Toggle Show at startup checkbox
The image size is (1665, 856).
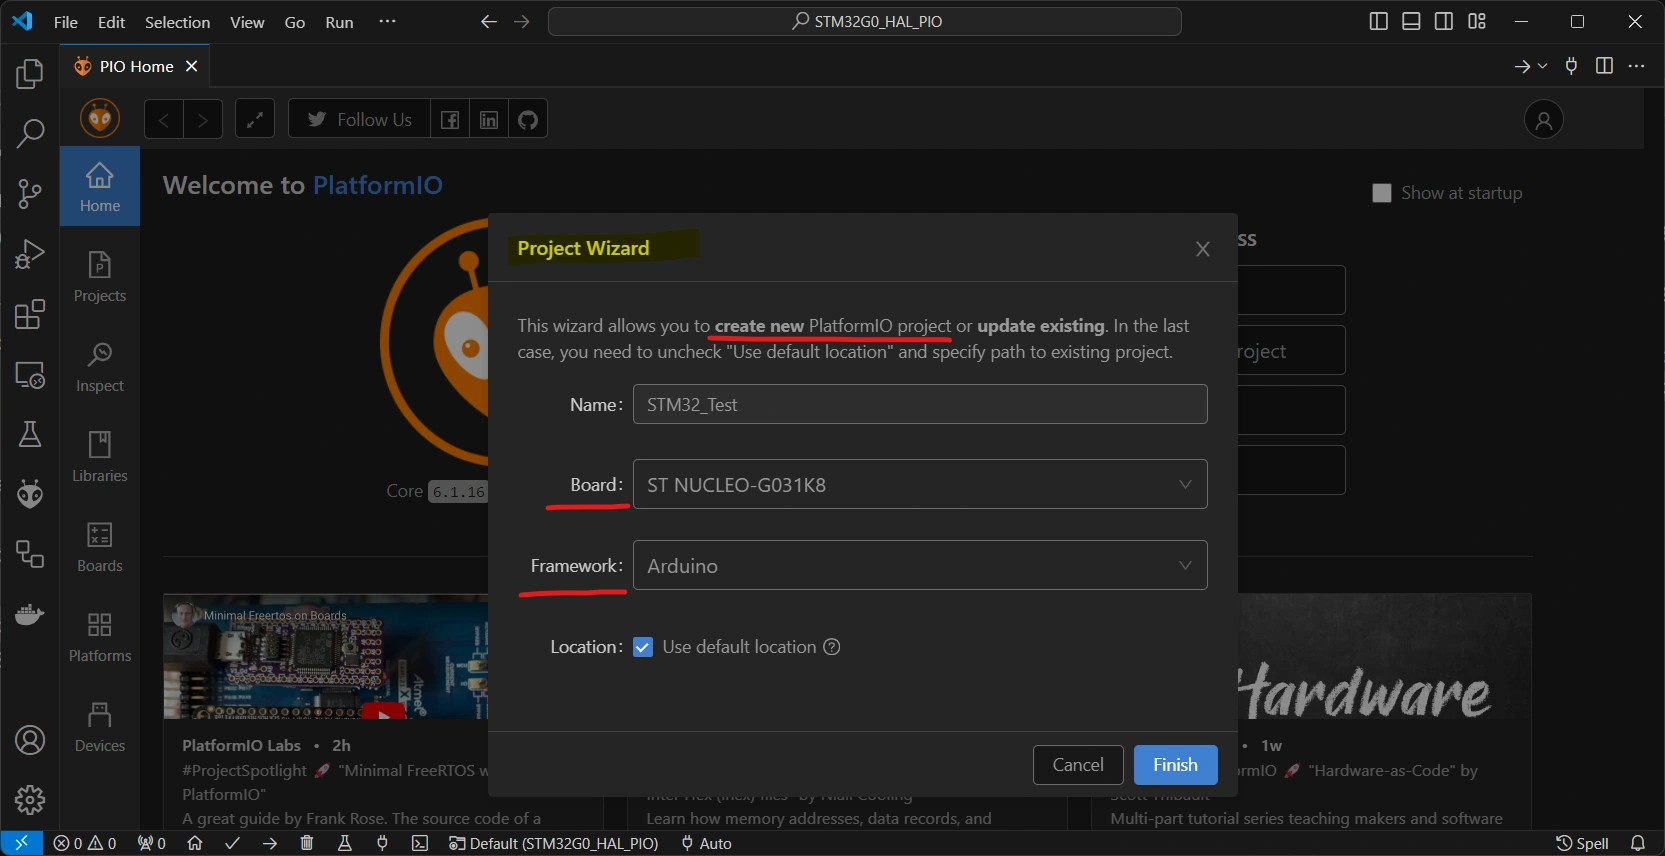[x=1382, y=193]
